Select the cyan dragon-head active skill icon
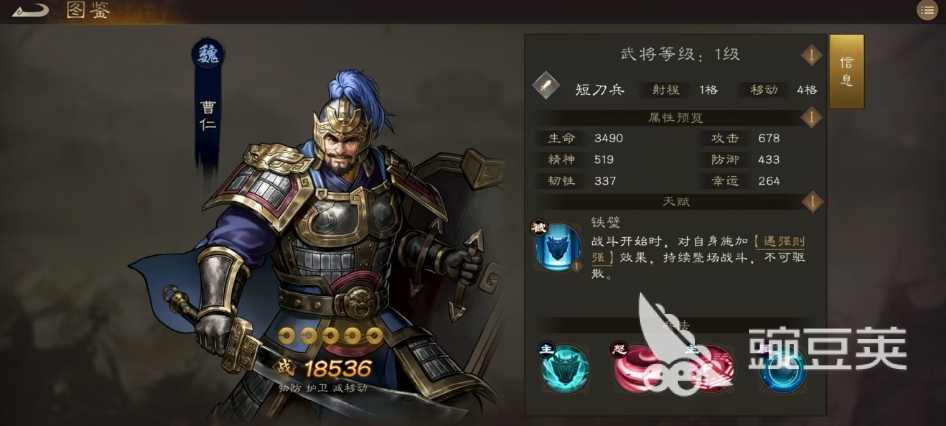 tap(565, 366)
